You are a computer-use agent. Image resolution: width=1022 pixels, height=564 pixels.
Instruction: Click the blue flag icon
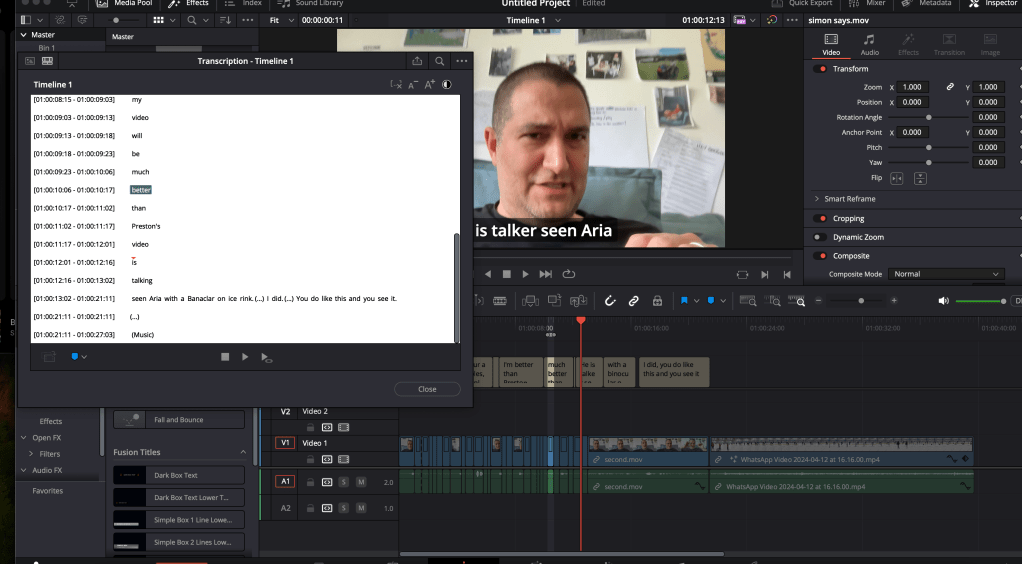[x=684, y=301]
